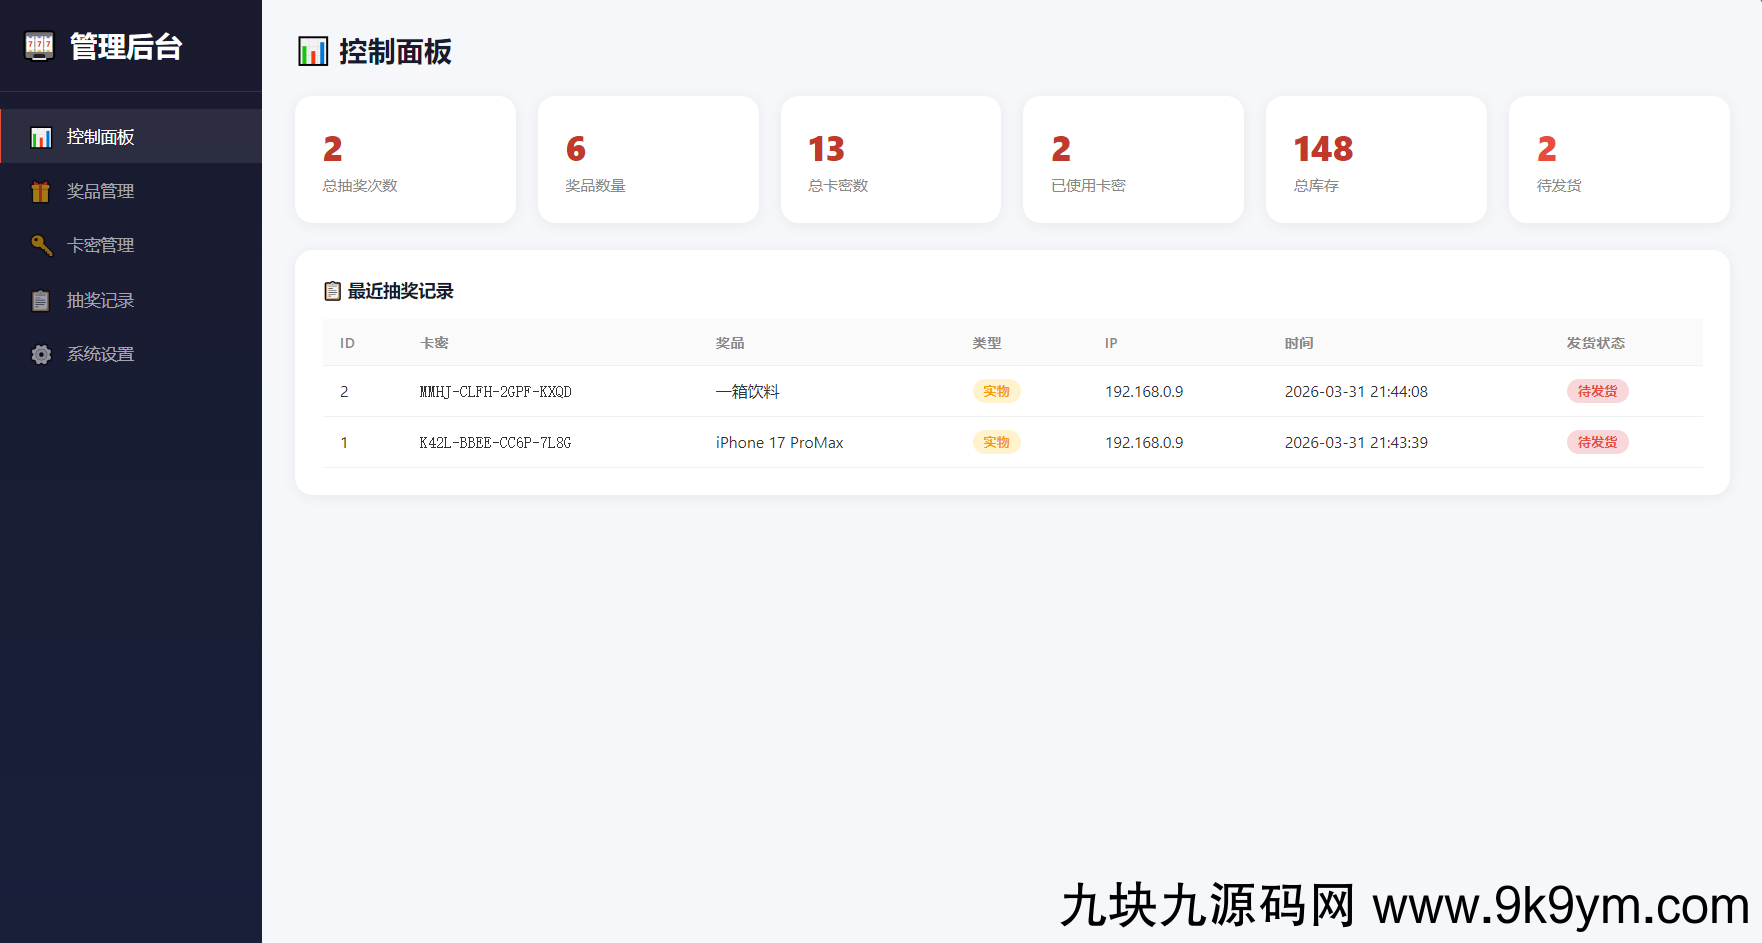The width and height of the screenshot is (1762, 943).
Task: Click the 待发货 badge for 一箱饮料
Action: click(1596, 391)
